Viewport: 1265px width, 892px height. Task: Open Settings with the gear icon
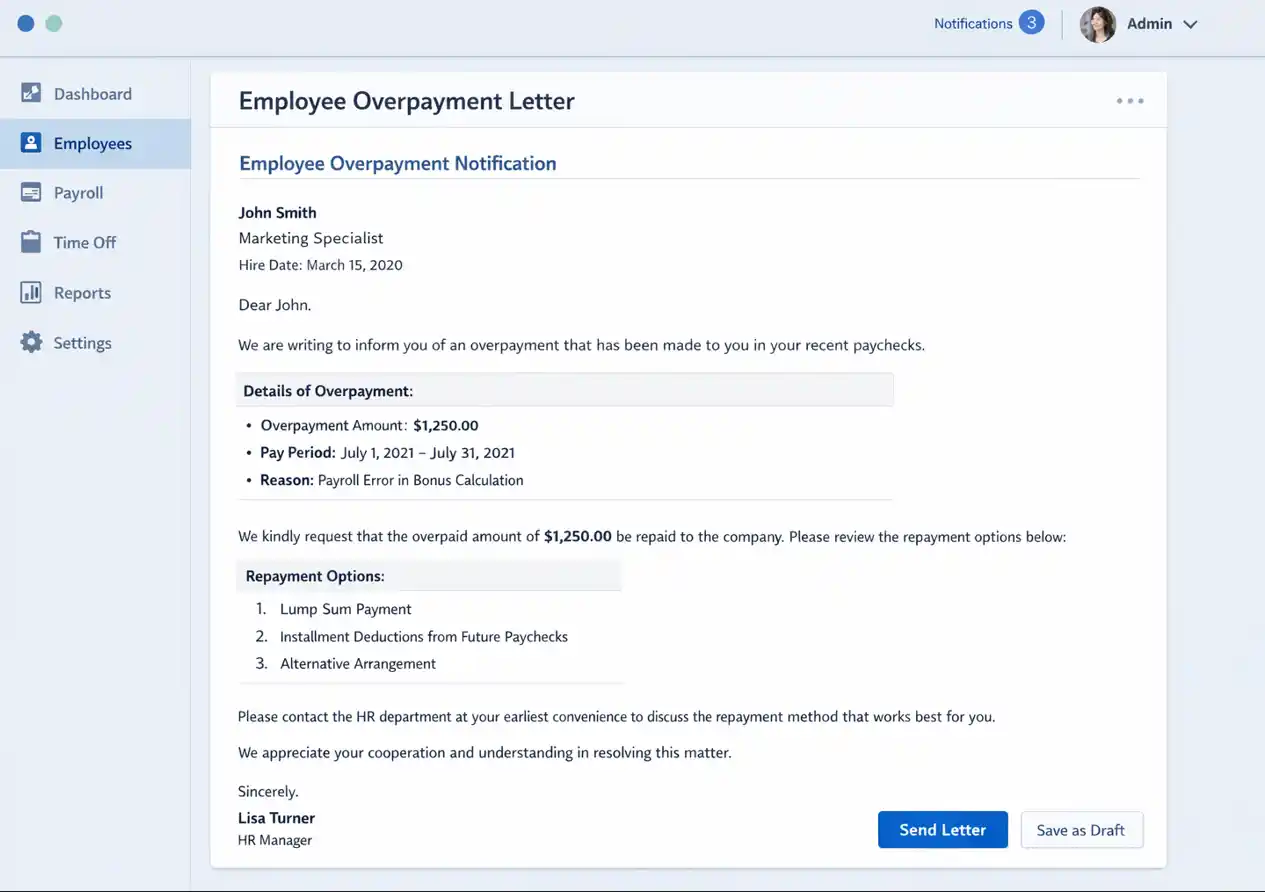31,342
